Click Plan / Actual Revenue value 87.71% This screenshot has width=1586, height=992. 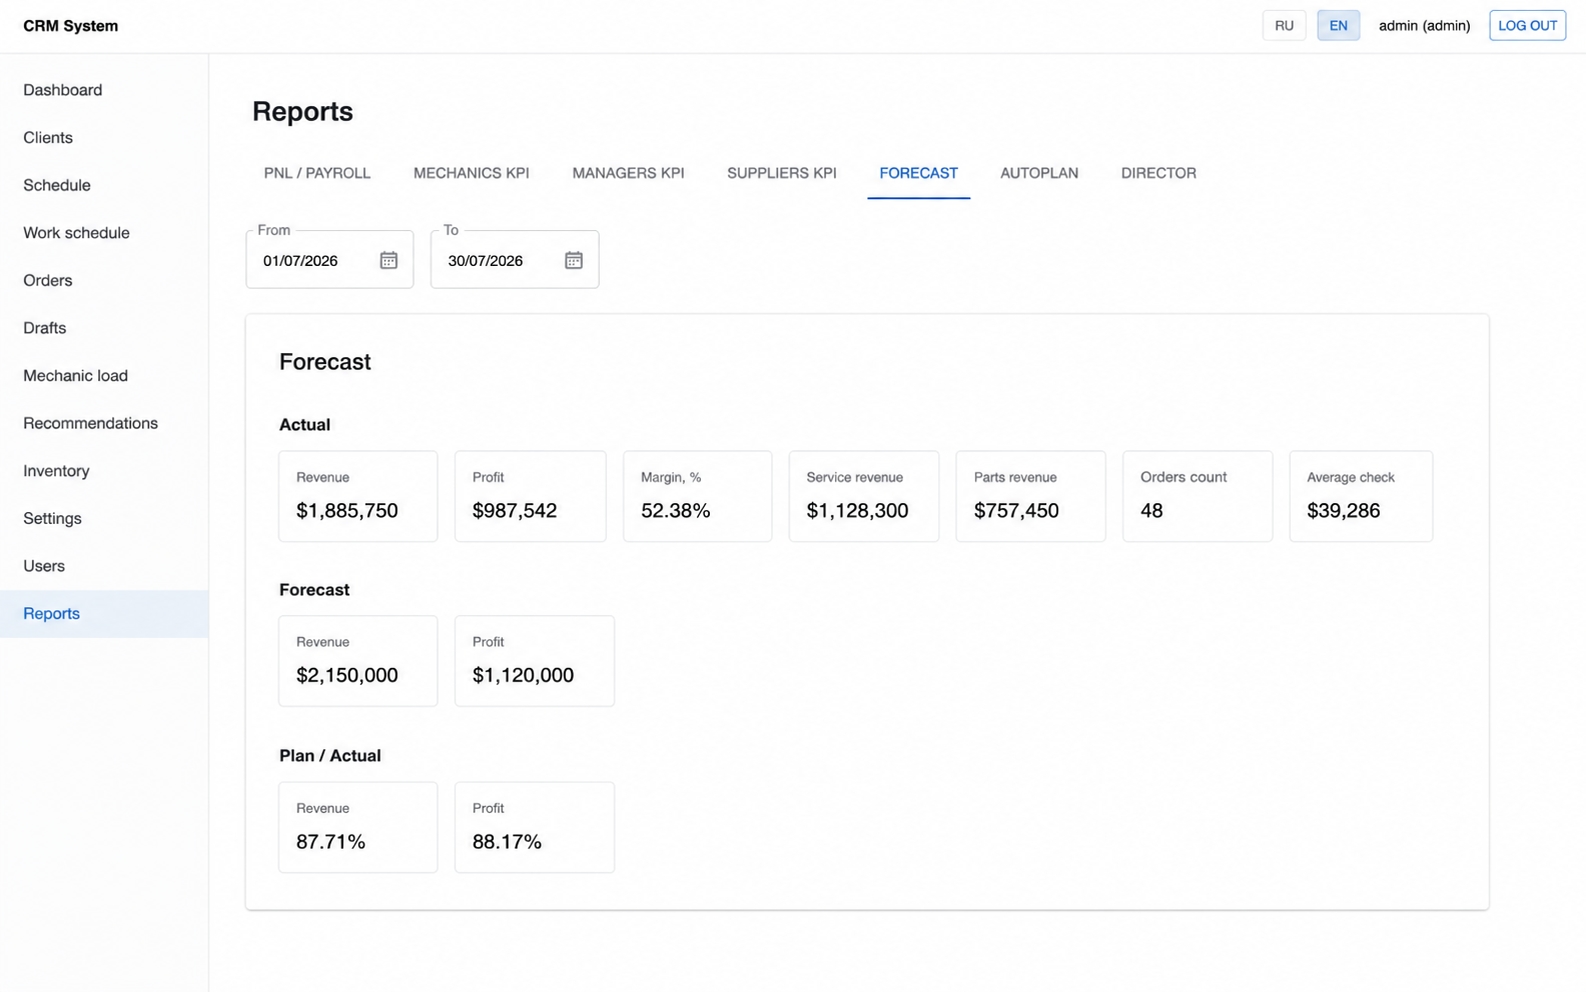[x=330, y=842]
